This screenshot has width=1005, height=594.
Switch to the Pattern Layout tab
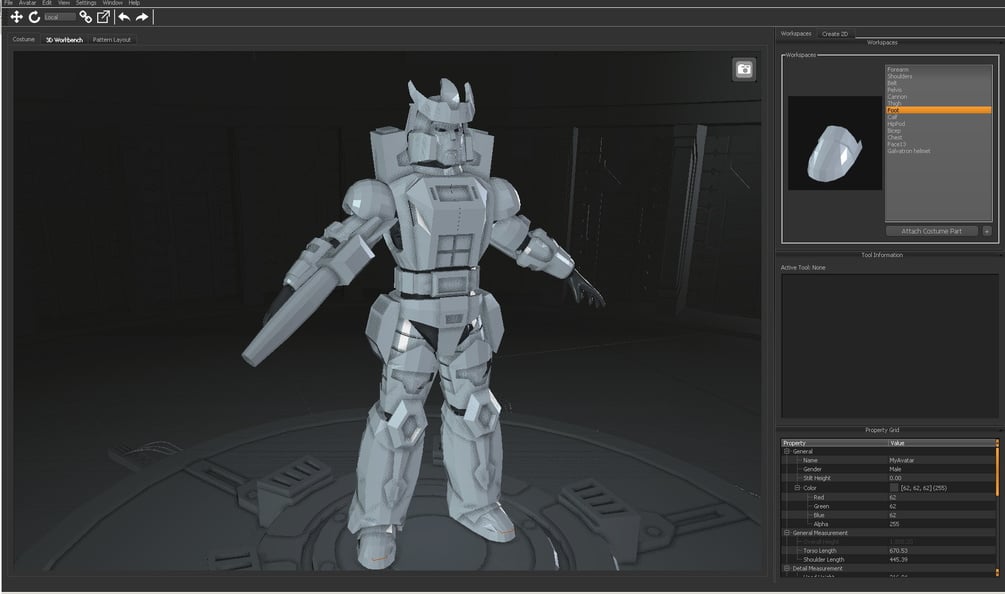click(112, 40)
